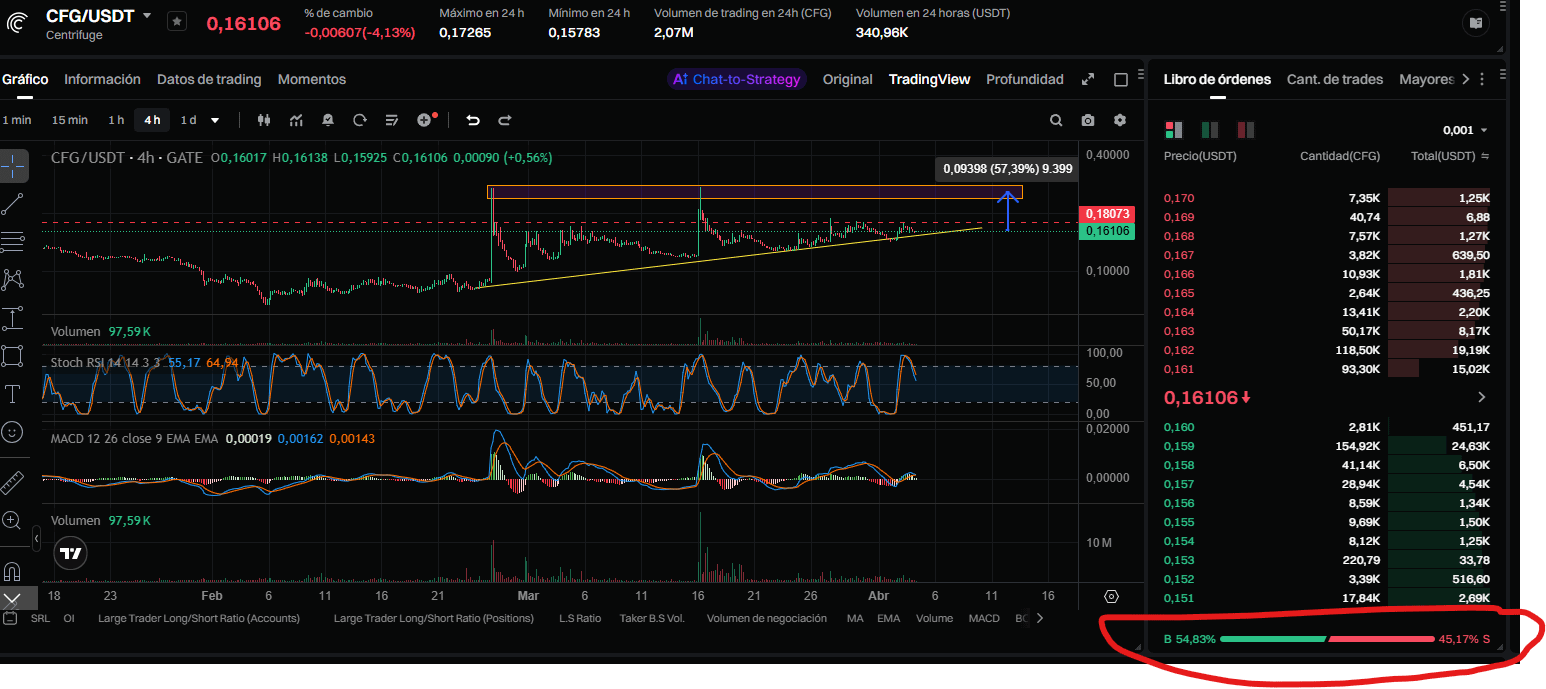Open the 0,001 price precision dropdown

(1465, 130)
